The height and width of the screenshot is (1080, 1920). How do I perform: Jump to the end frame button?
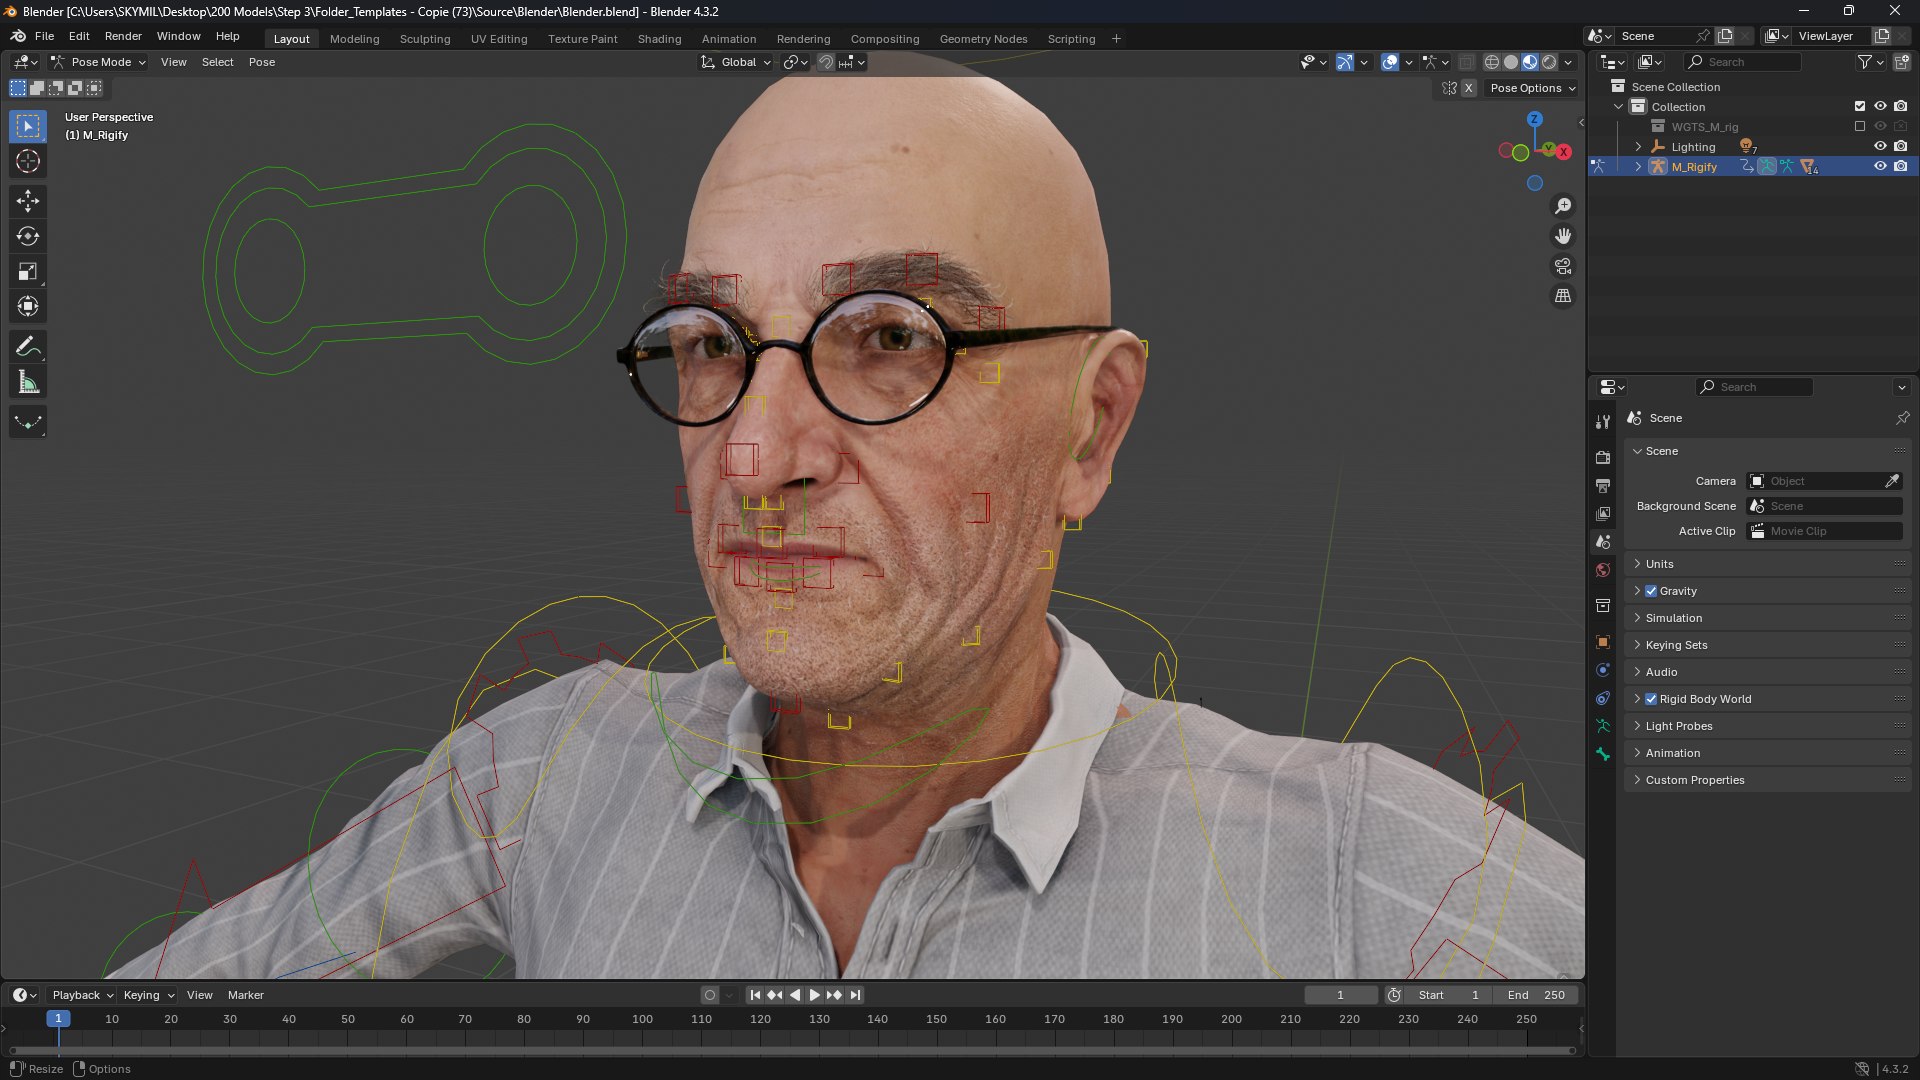coord(855,995)
